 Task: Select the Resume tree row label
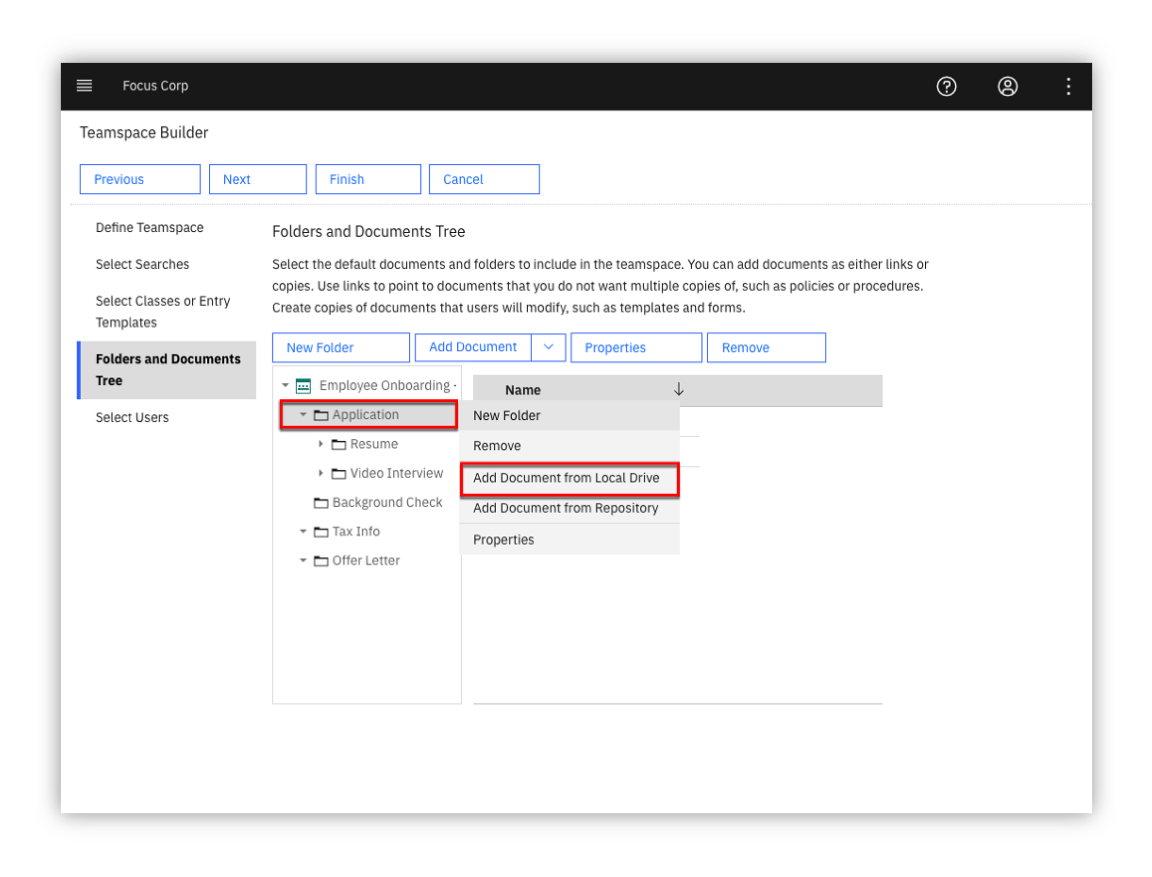coord(374,444)
